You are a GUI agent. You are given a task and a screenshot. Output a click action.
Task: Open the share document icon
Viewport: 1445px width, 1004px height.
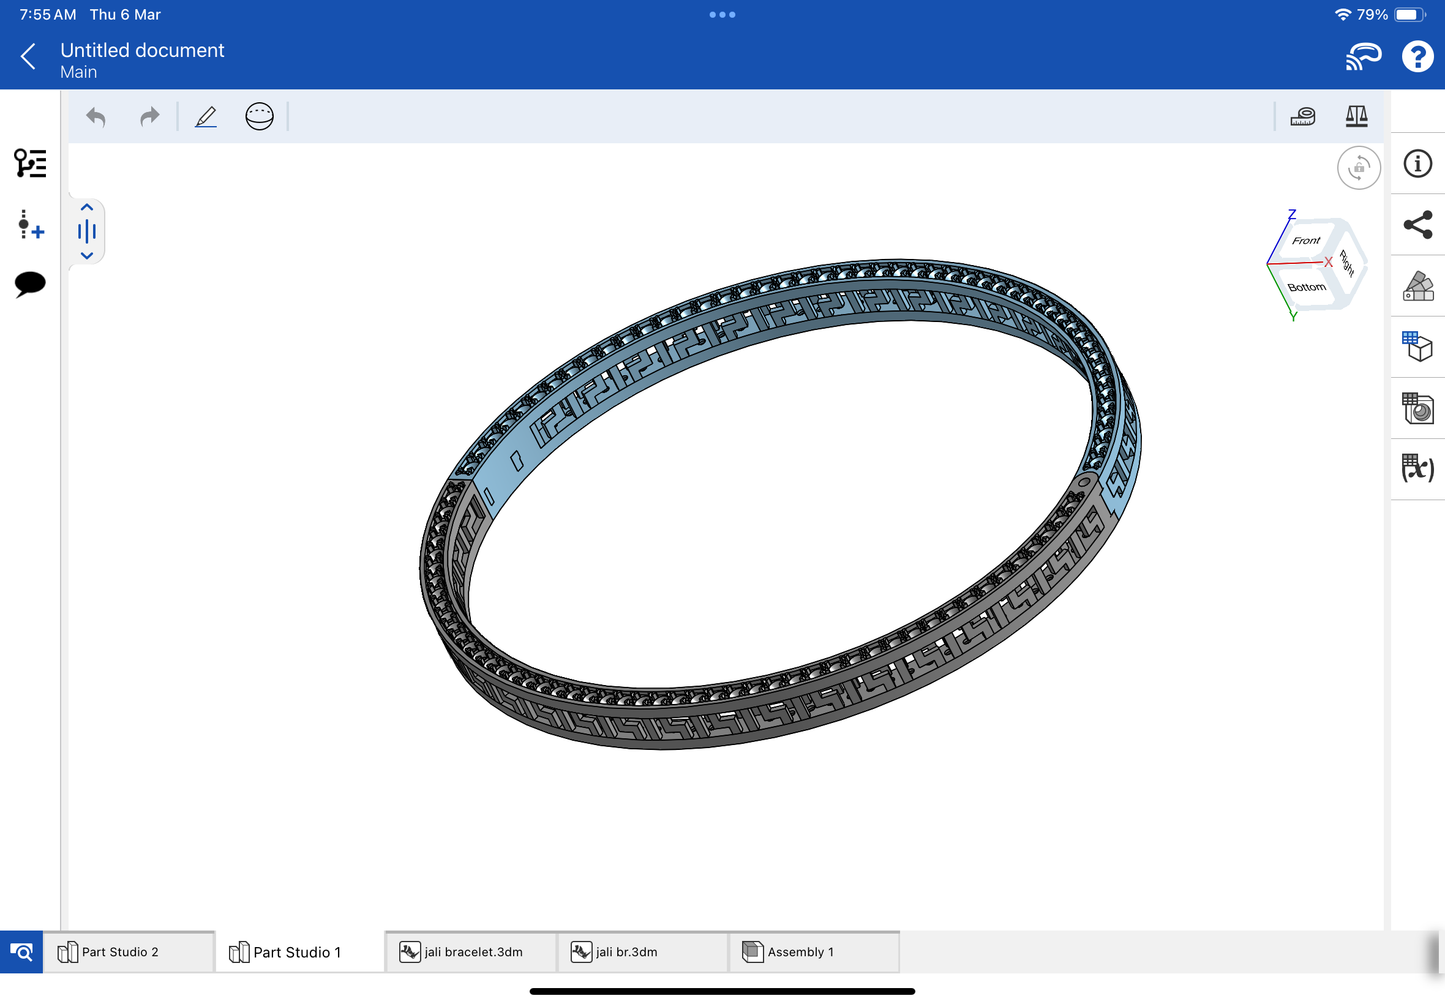(1418, 225)
